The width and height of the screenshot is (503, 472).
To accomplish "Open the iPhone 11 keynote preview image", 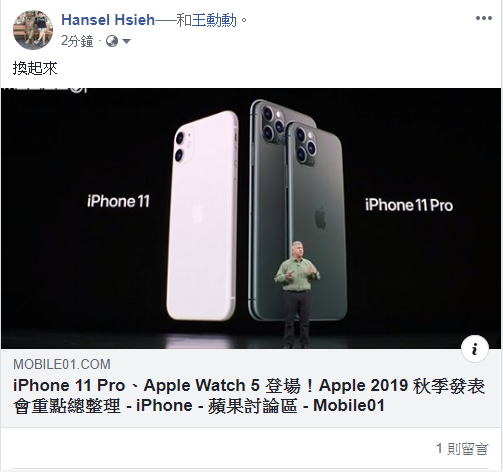I will pos(251,218).
